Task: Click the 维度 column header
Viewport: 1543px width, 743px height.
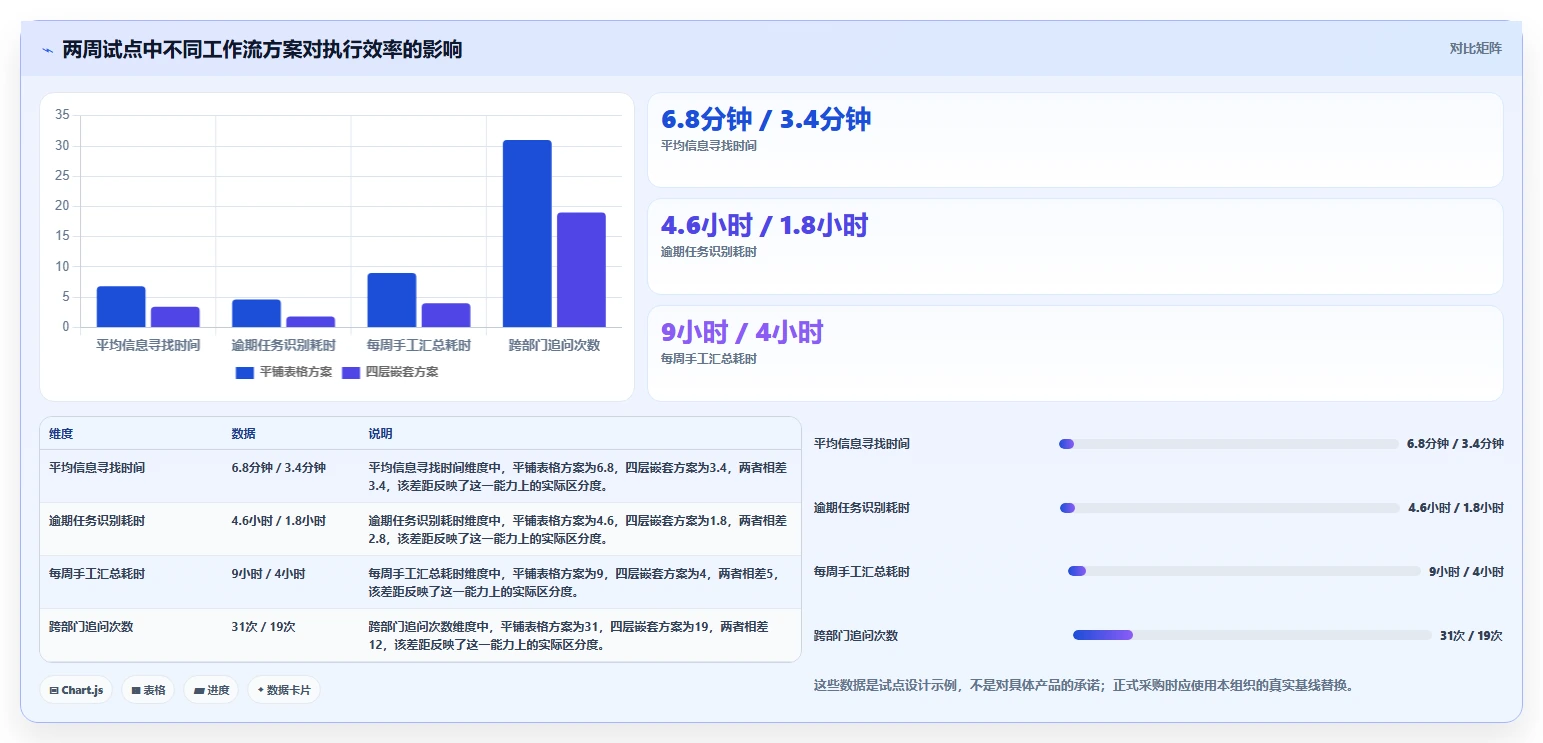Action: pos(61,434)
